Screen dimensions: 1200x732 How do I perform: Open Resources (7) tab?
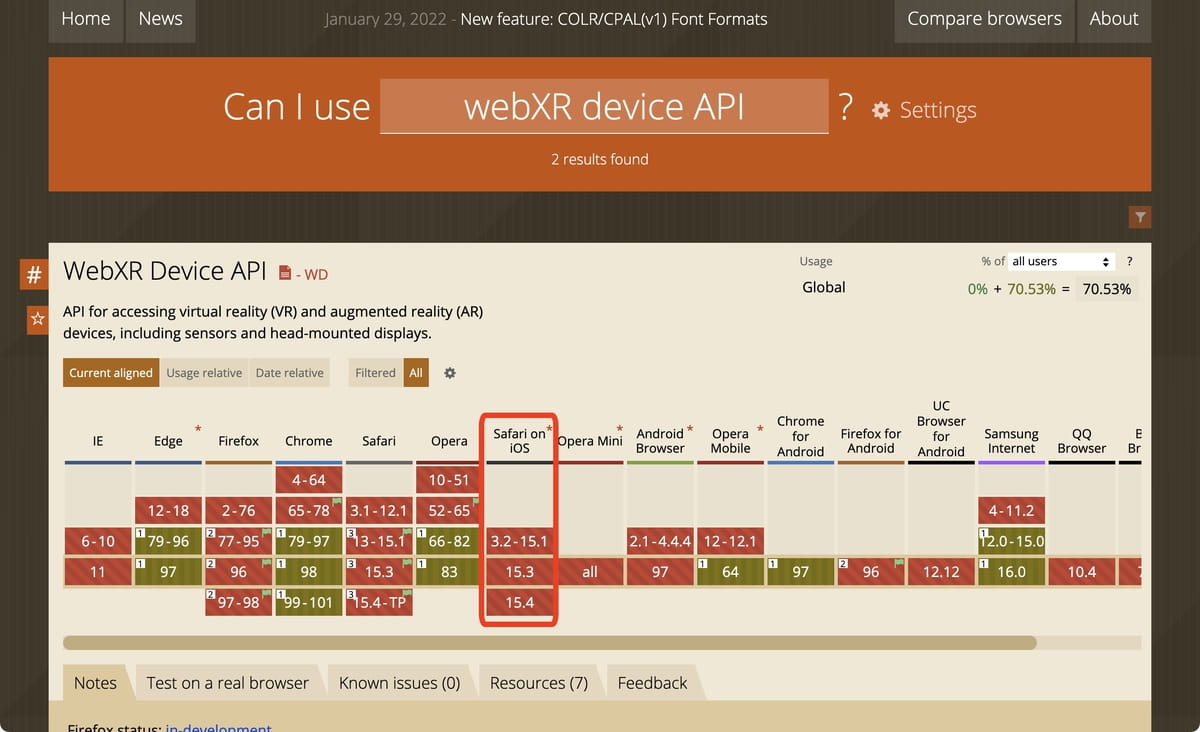pos(539,683)
